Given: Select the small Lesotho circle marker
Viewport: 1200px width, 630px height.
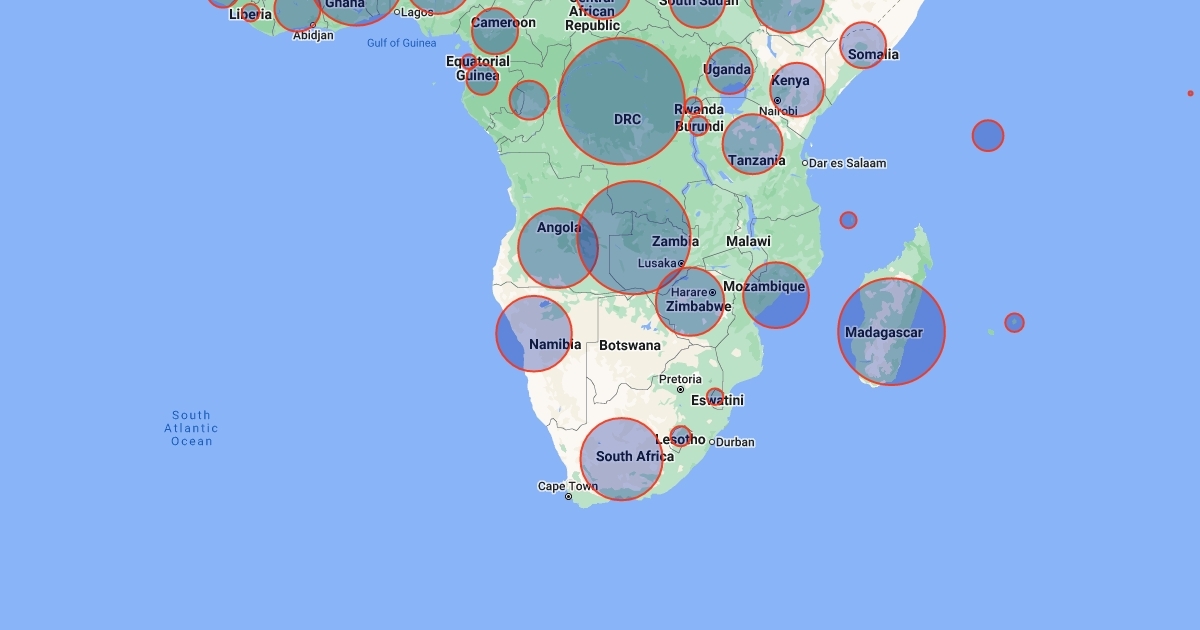Looking at the screenshot, I should tap(680, 437).
